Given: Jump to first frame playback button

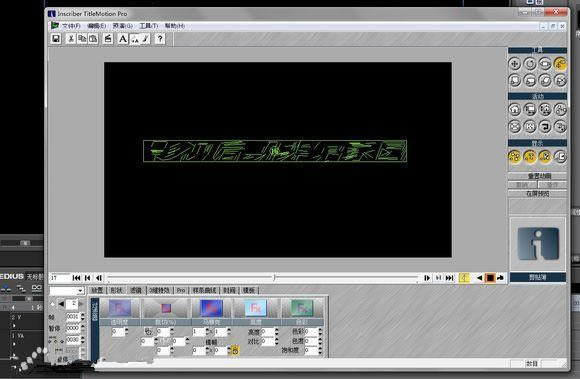Looking at the screenshot, I should pyautogui.click(x=77, y=278).
